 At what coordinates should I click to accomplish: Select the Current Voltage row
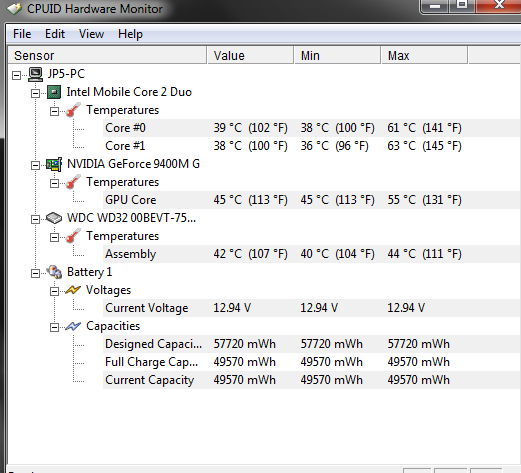pyautogui.click(x=312, y=308)
